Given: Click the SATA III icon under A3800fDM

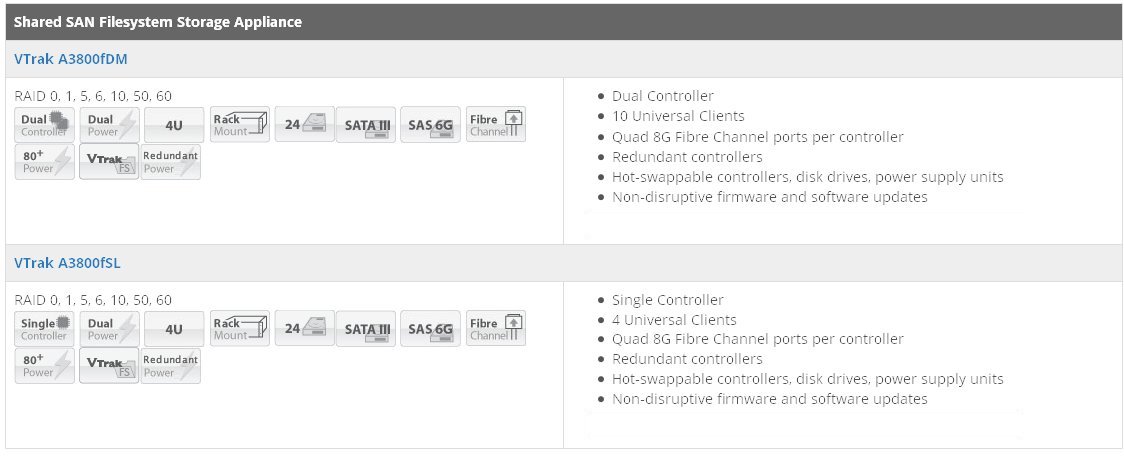Looking at the screenshot, I should [x=366, y=125].
